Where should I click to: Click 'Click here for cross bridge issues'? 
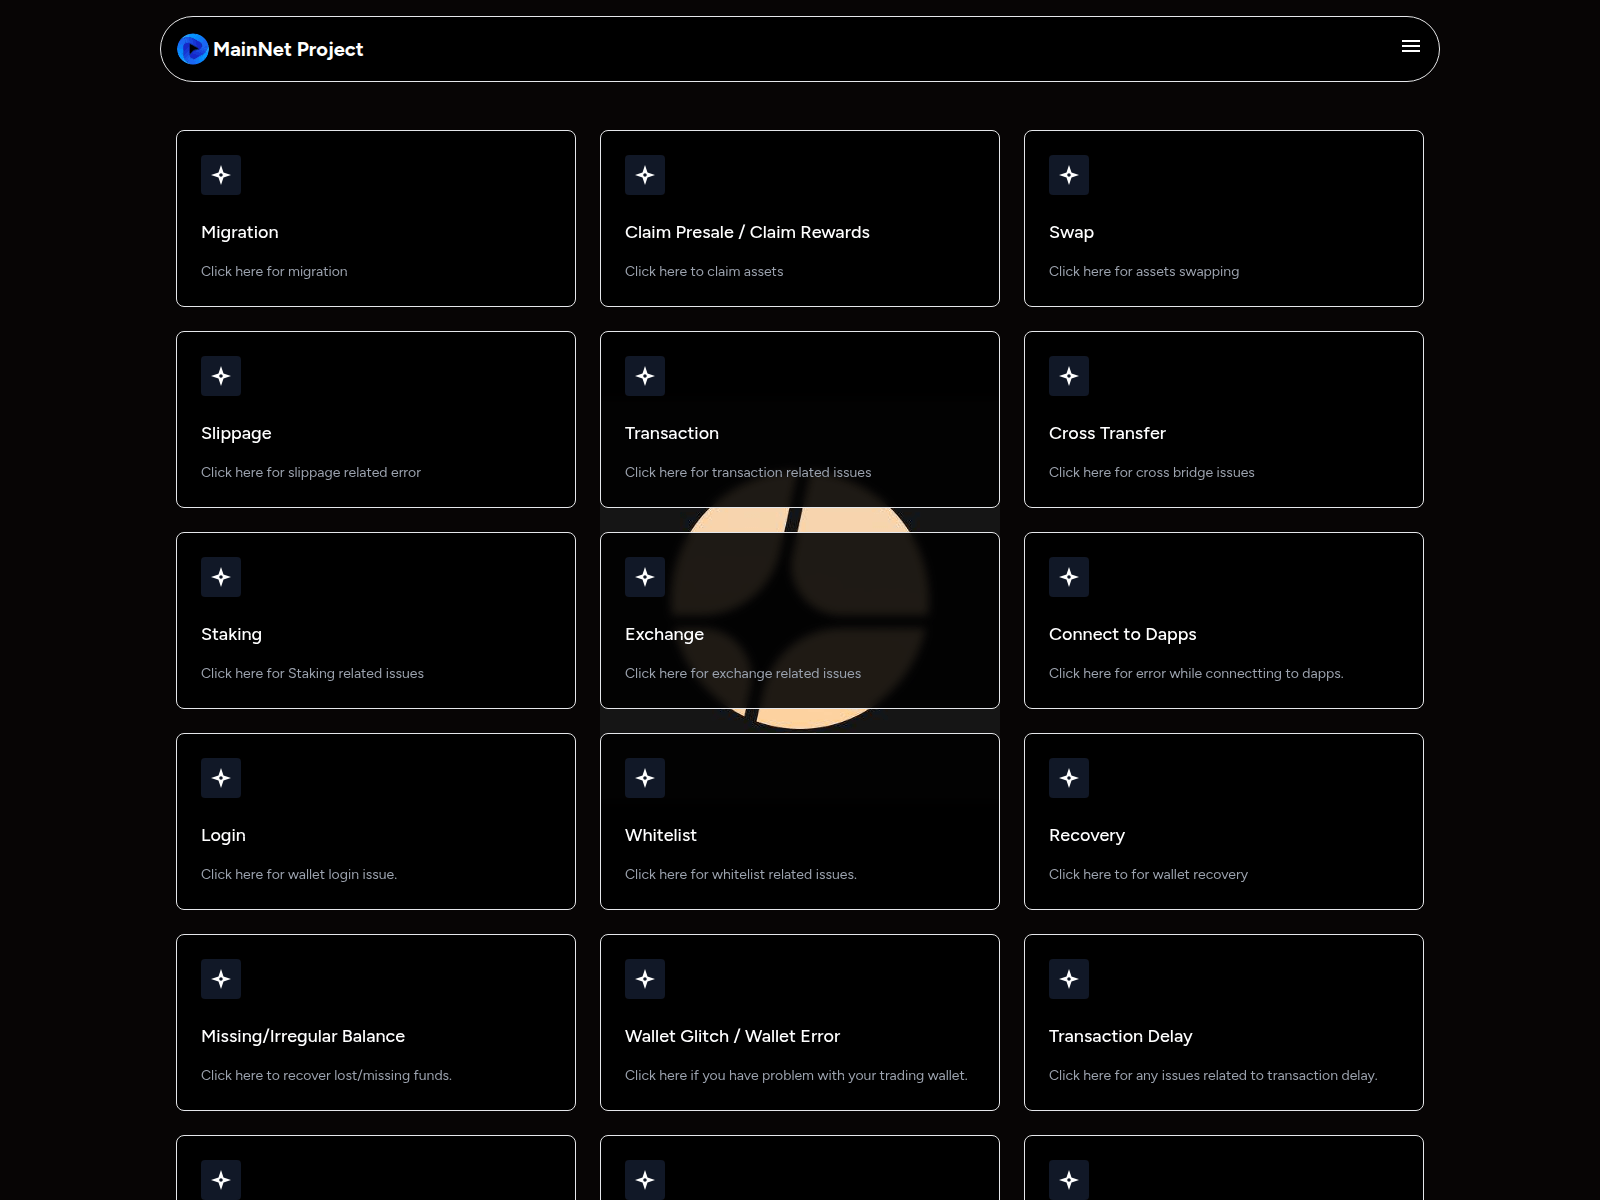pyautogui.click(x=1151, y=472)
